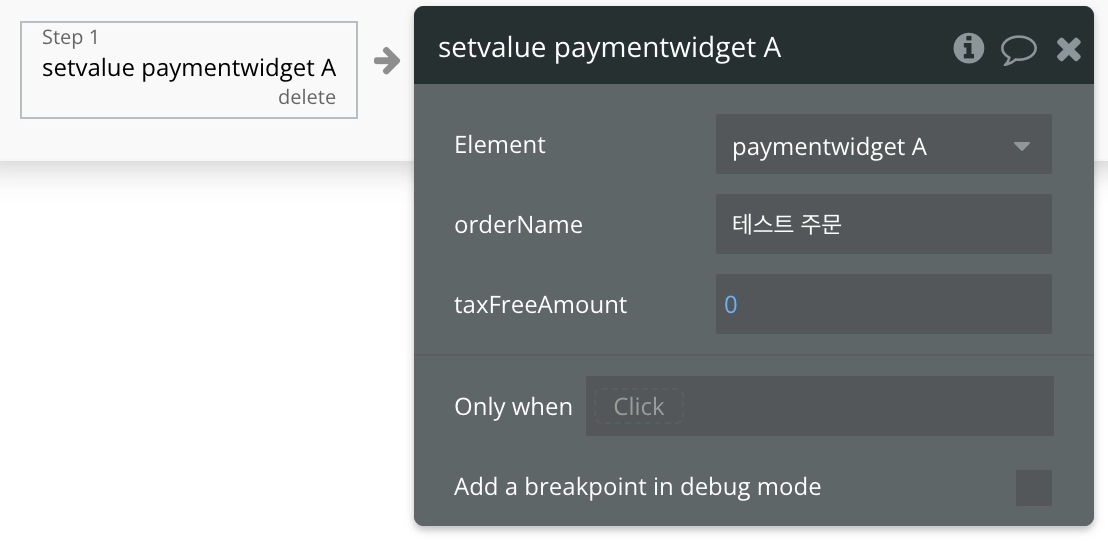Click the property panel title bar text
The height and width of the screenshot is (546, 1108).
coord(610,48)
